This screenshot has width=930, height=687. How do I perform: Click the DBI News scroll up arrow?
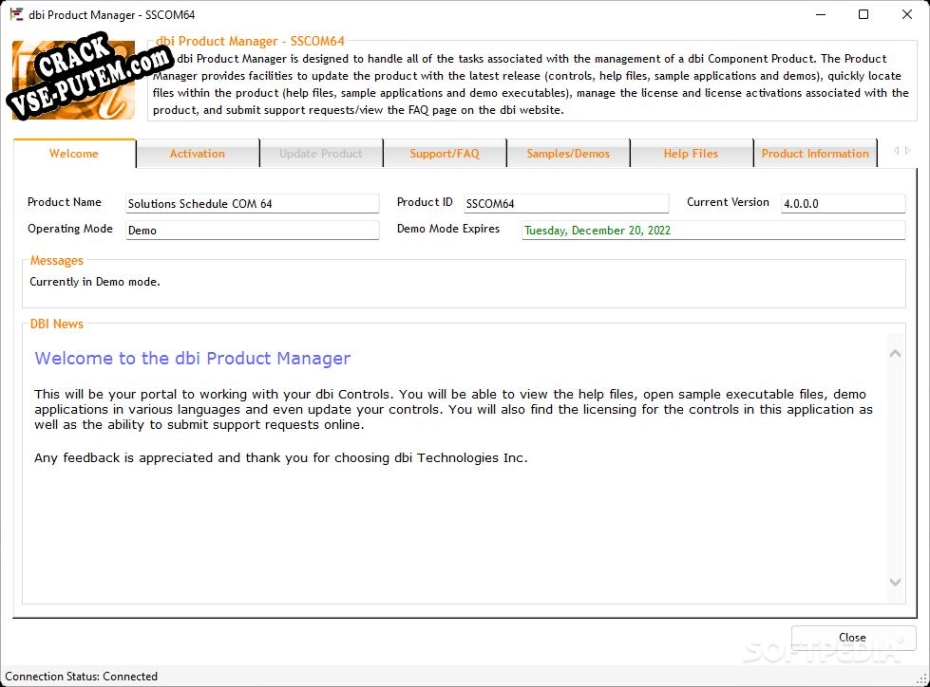tap(896, 354)
